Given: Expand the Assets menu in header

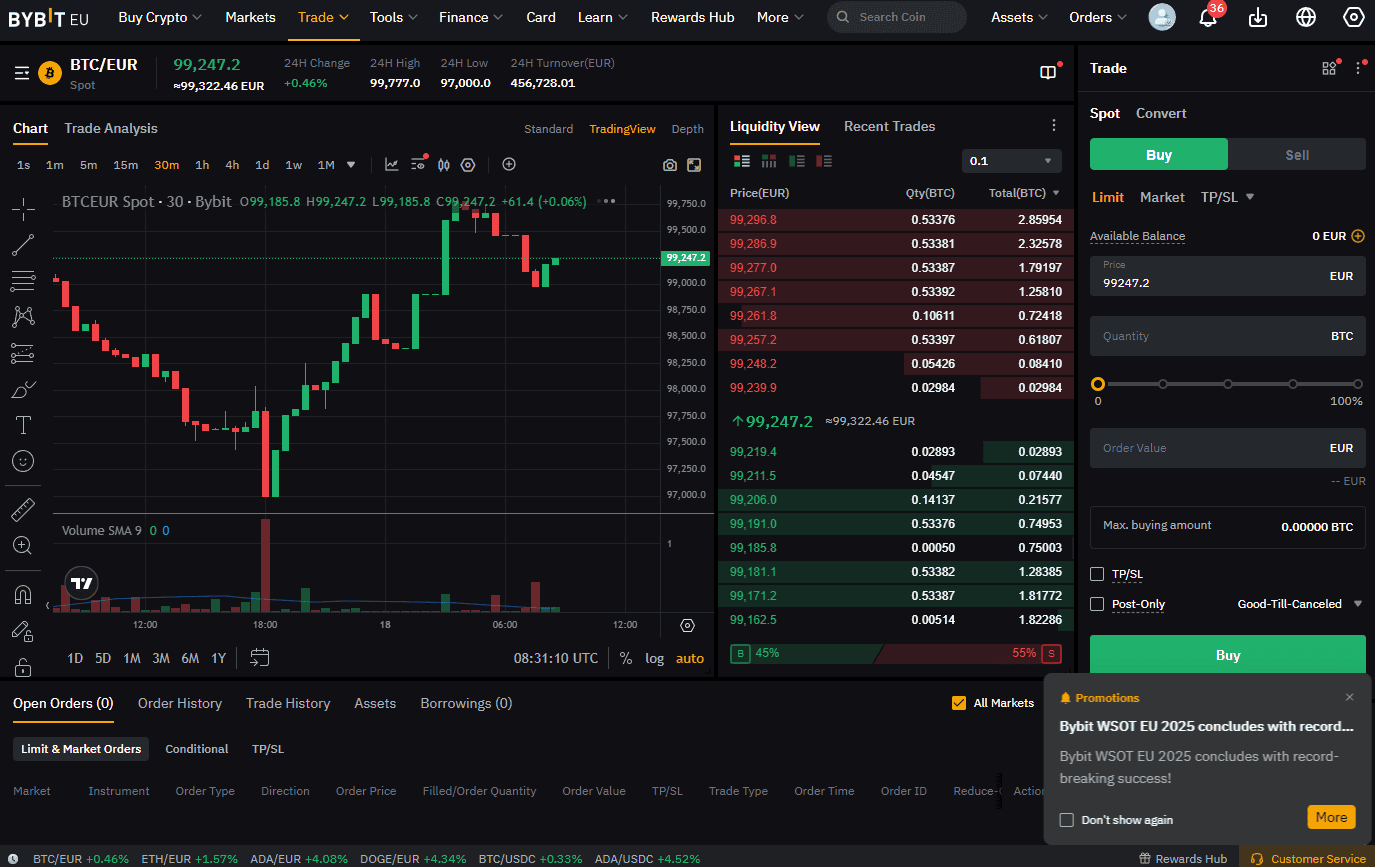Looking at the screenshot, I should (x=1019, y=17).
